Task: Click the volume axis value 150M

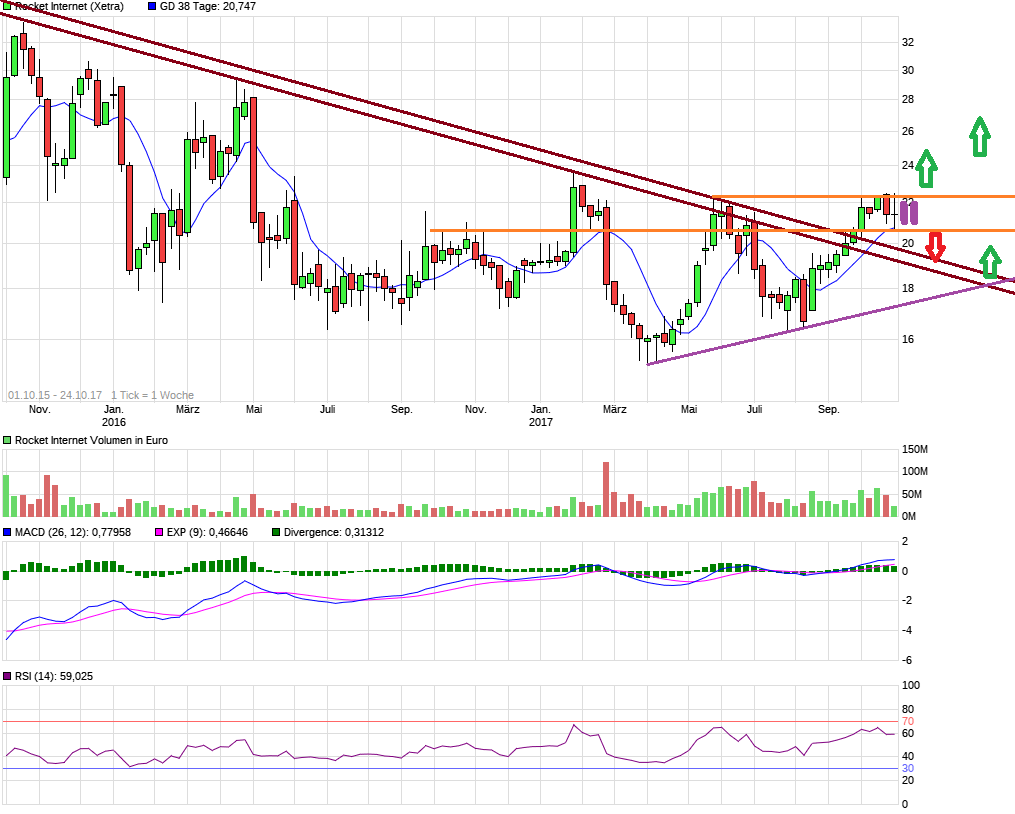Action: [915, 449]
